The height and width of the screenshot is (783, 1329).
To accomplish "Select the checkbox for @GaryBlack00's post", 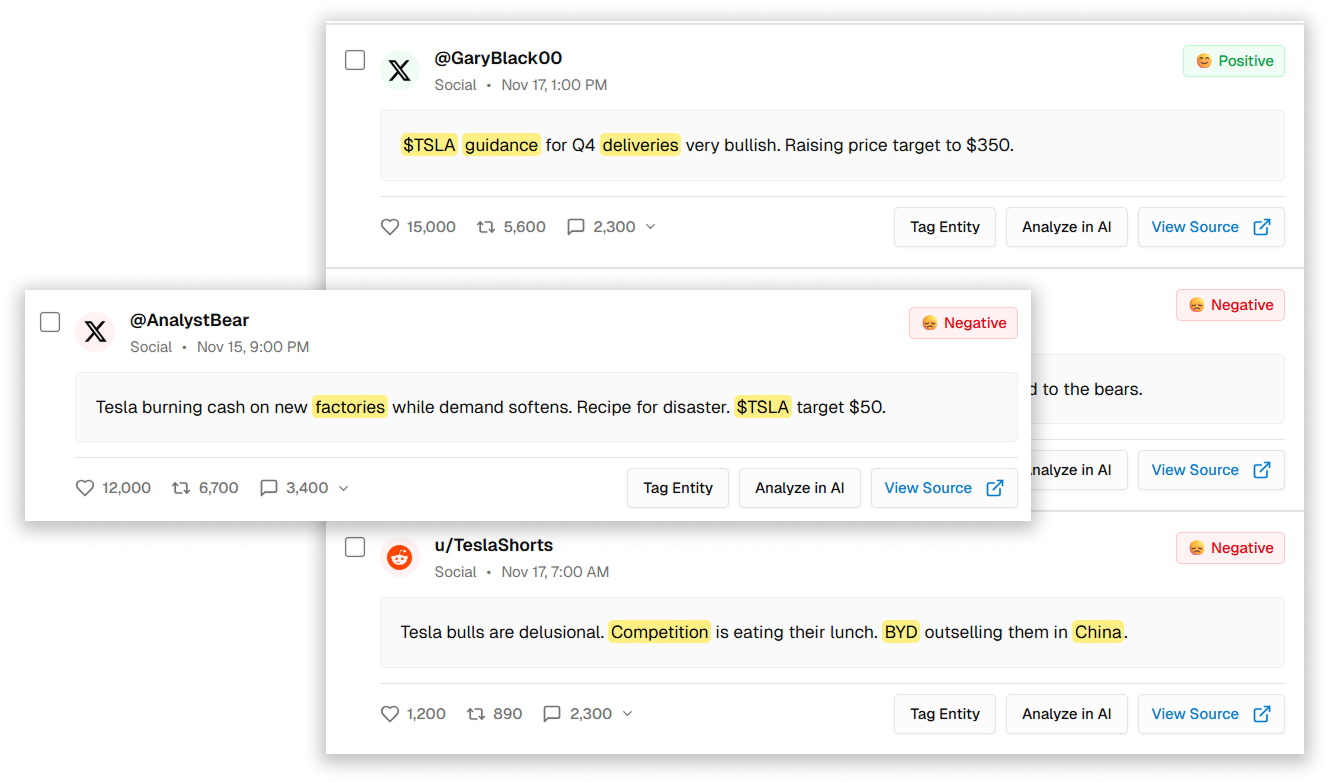I will [x=355, y=60].
